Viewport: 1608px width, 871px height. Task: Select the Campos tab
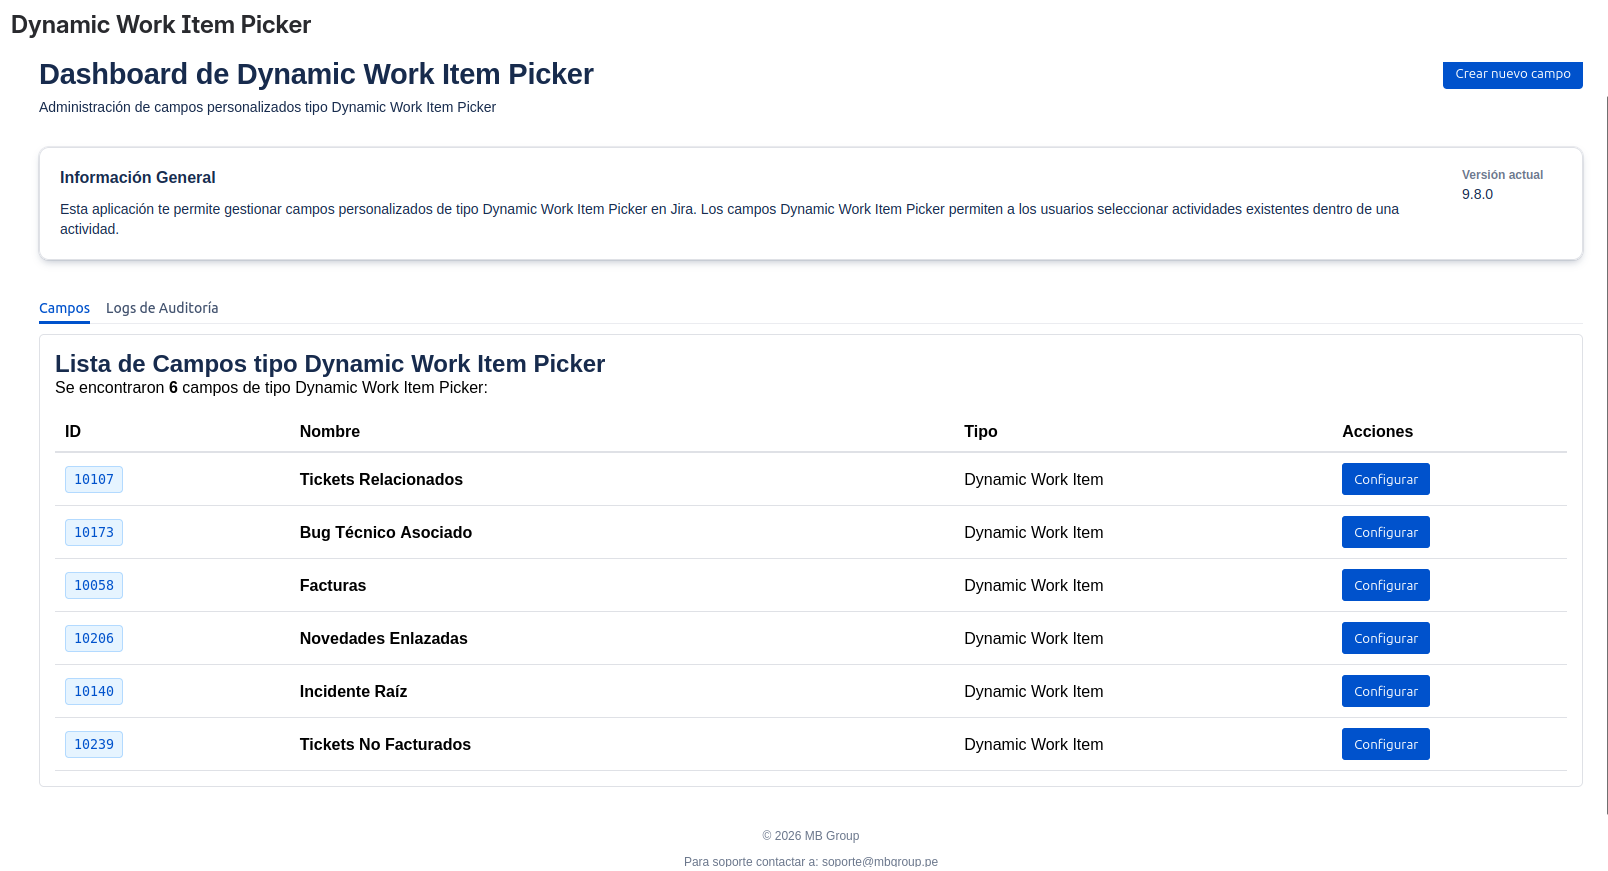(64, 308)
